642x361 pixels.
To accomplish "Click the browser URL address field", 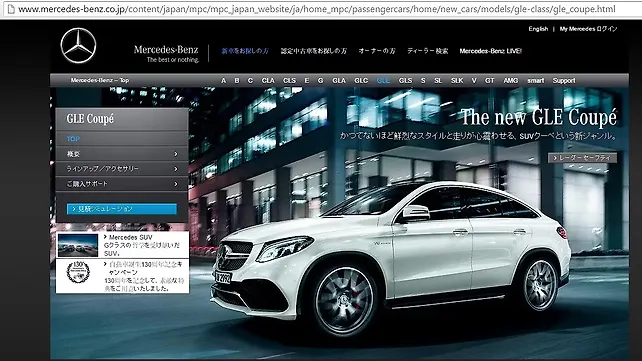I will [317, 9].
